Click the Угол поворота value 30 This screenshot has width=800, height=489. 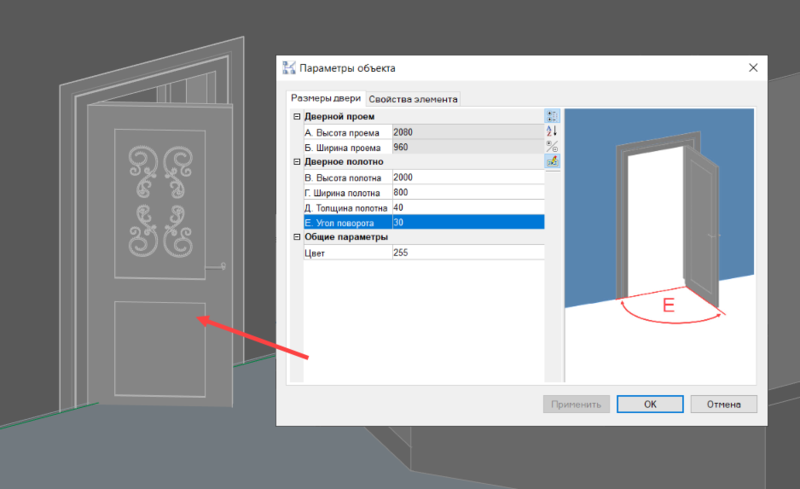point(468,223)
